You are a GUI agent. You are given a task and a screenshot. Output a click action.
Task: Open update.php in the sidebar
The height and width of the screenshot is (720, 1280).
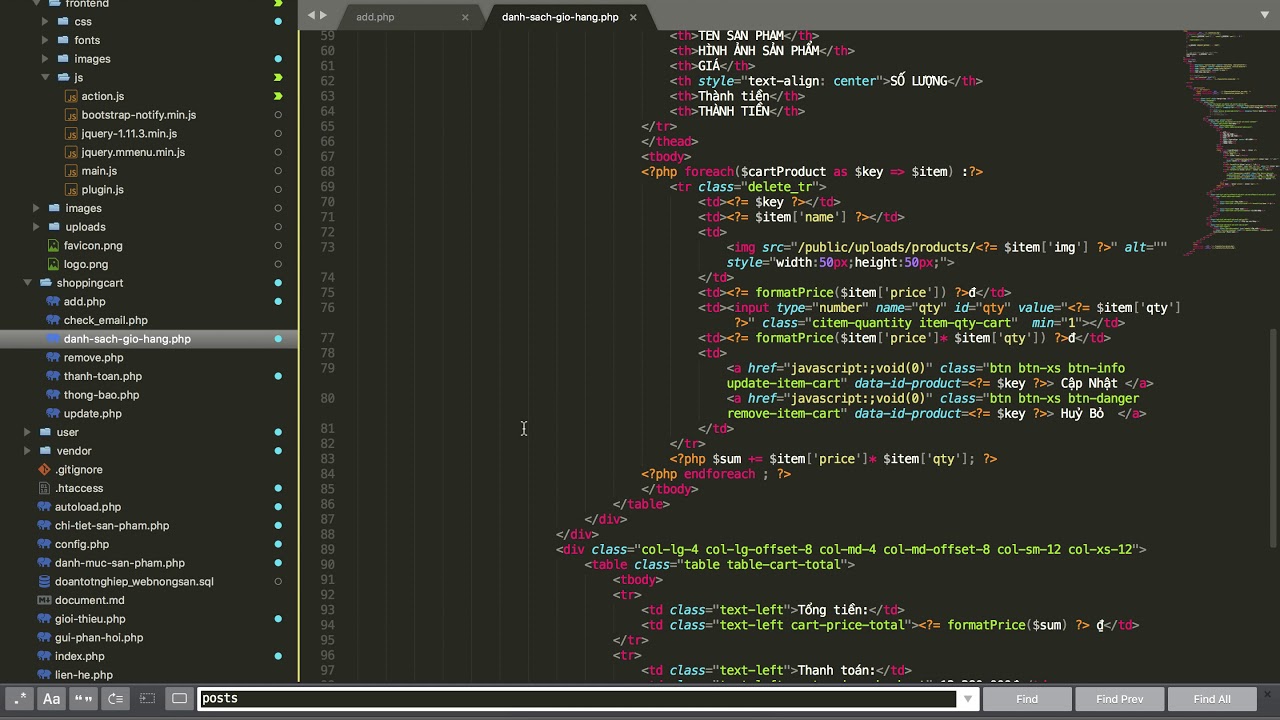coord(93,414)
